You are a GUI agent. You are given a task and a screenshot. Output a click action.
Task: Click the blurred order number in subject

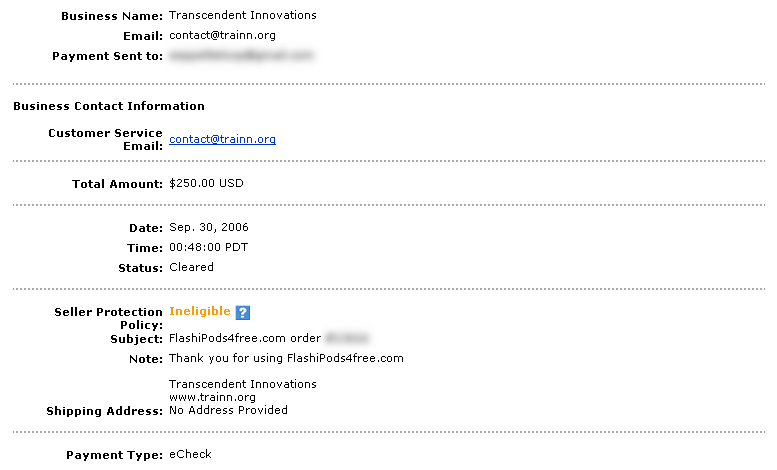(347, 338)
